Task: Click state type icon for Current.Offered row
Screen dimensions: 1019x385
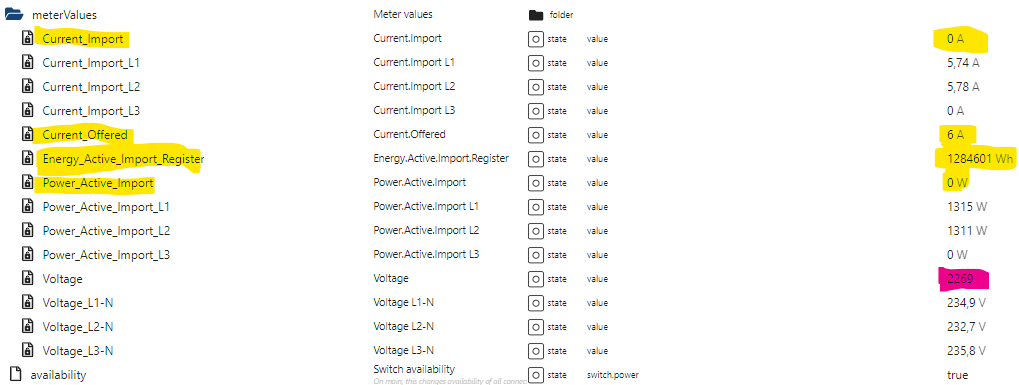Action: tap(535, 135)
